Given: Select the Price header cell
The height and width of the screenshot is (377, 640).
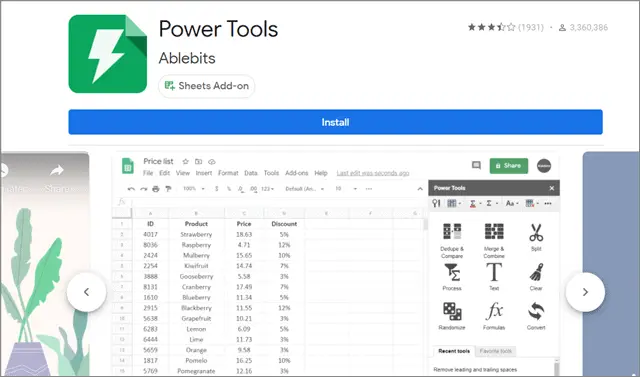Looking at the screenshot, I should [x=244, y=224].
